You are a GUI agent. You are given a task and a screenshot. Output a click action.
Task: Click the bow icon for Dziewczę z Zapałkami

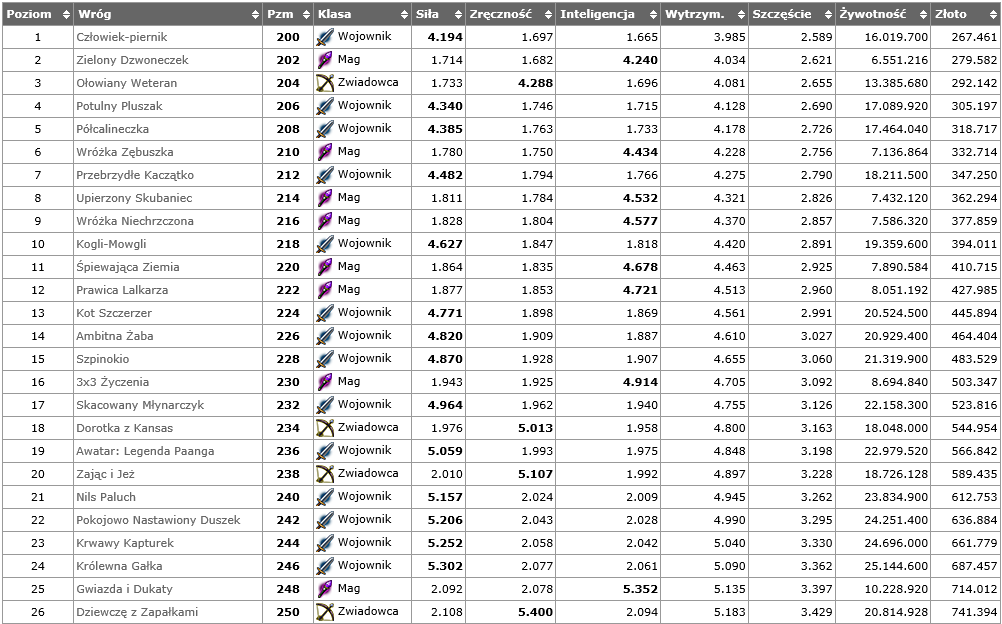(x=325, y=612)
